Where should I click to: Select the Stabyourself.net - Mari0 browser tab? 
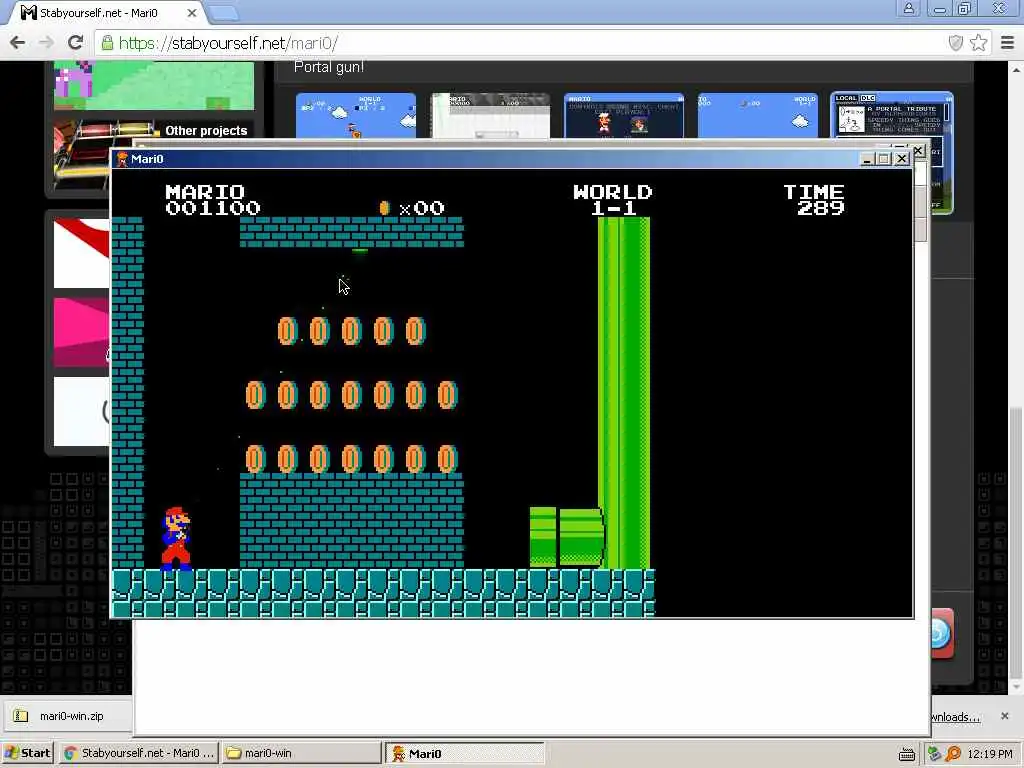[x=108, y=12]
